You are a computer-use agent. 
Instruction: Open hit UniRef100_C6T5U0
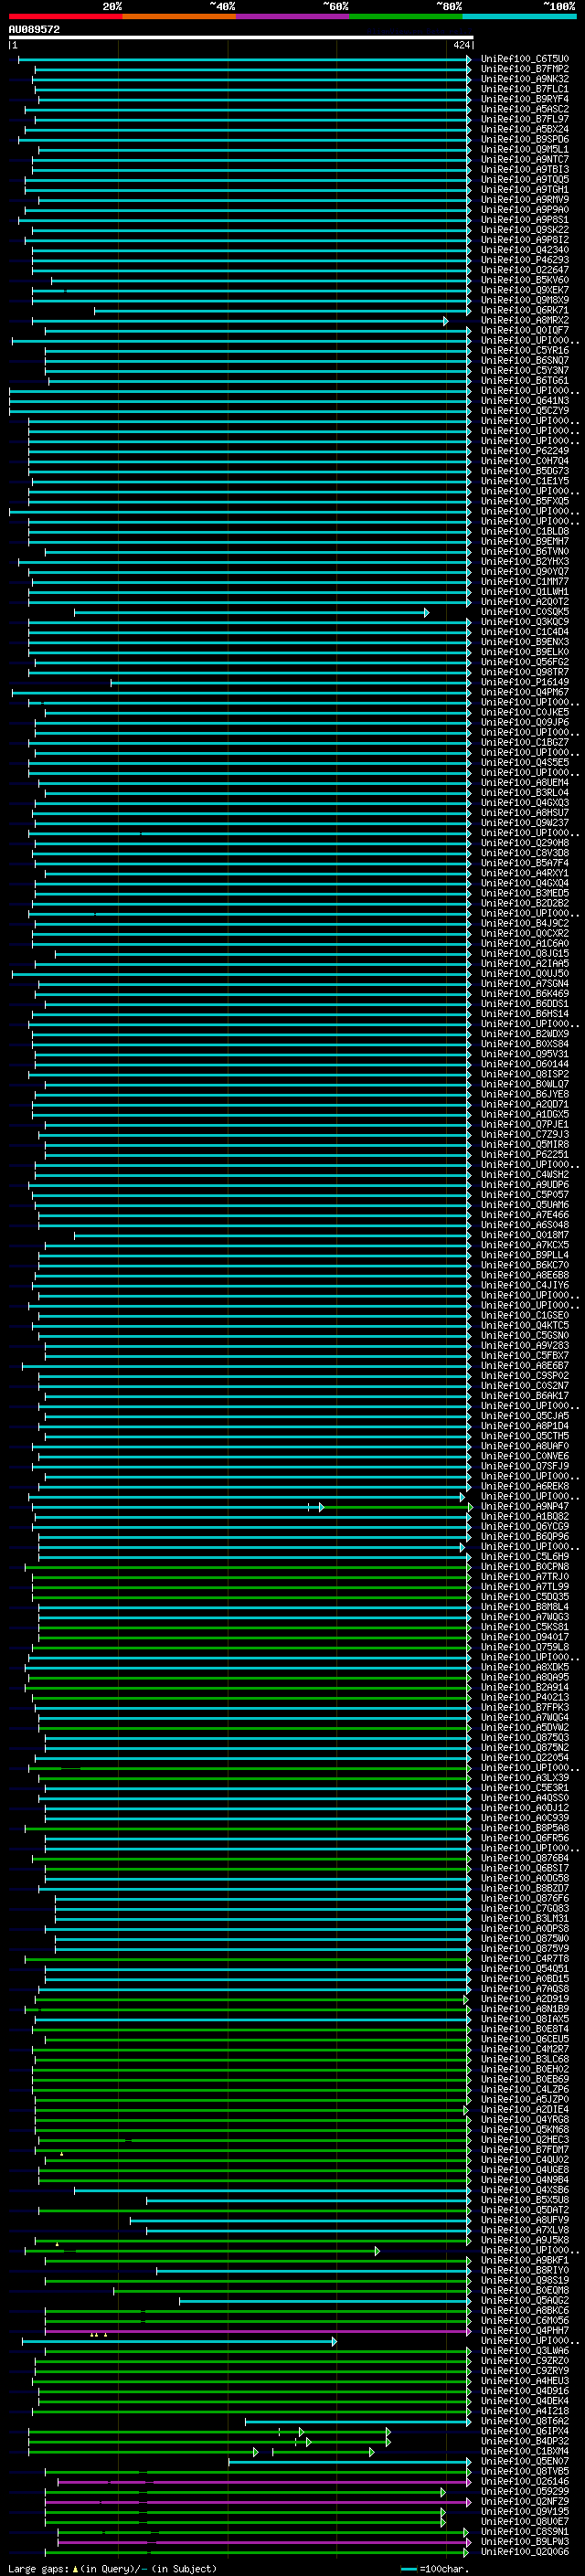[524, 59]
